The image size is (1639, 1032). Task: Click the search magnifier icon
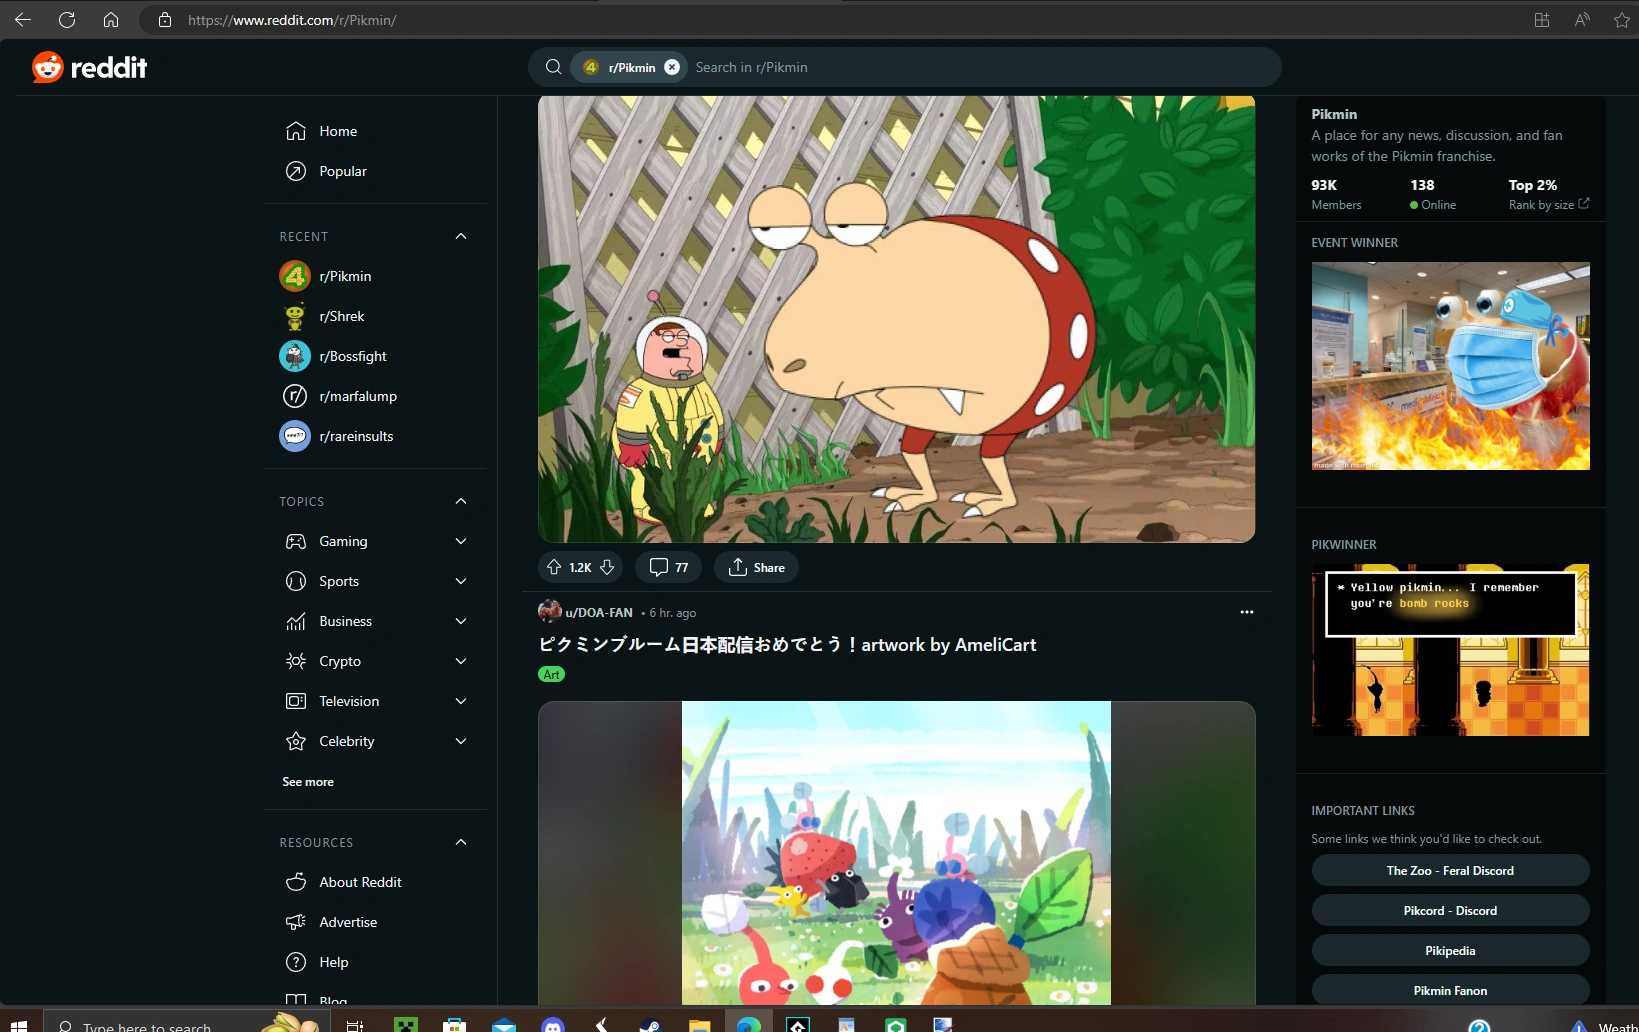(553, 67)
